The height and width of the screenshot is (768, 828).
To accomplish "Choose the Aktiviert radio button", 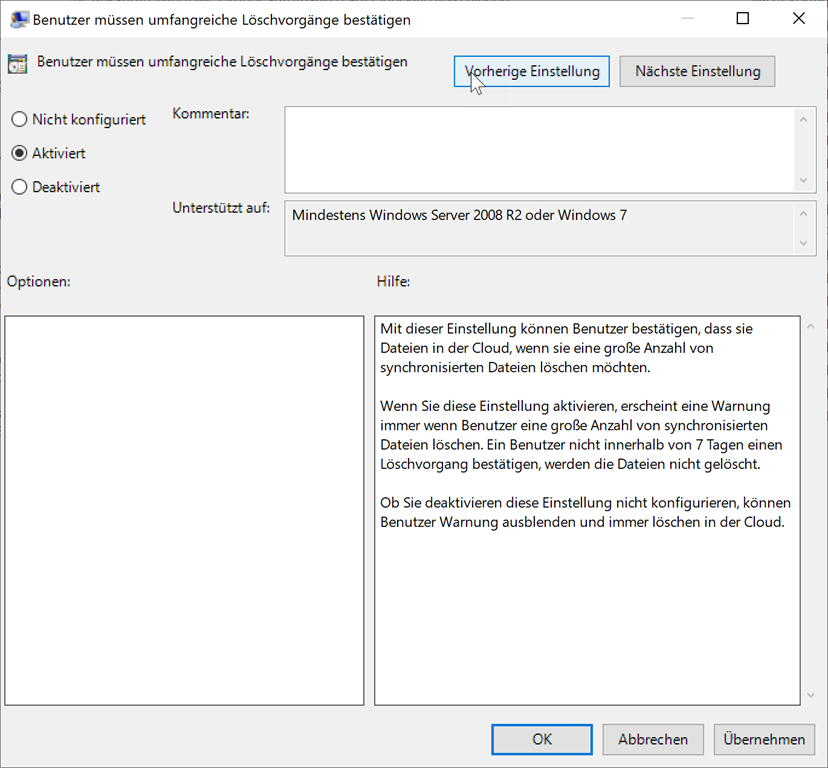I will (19, 154).
